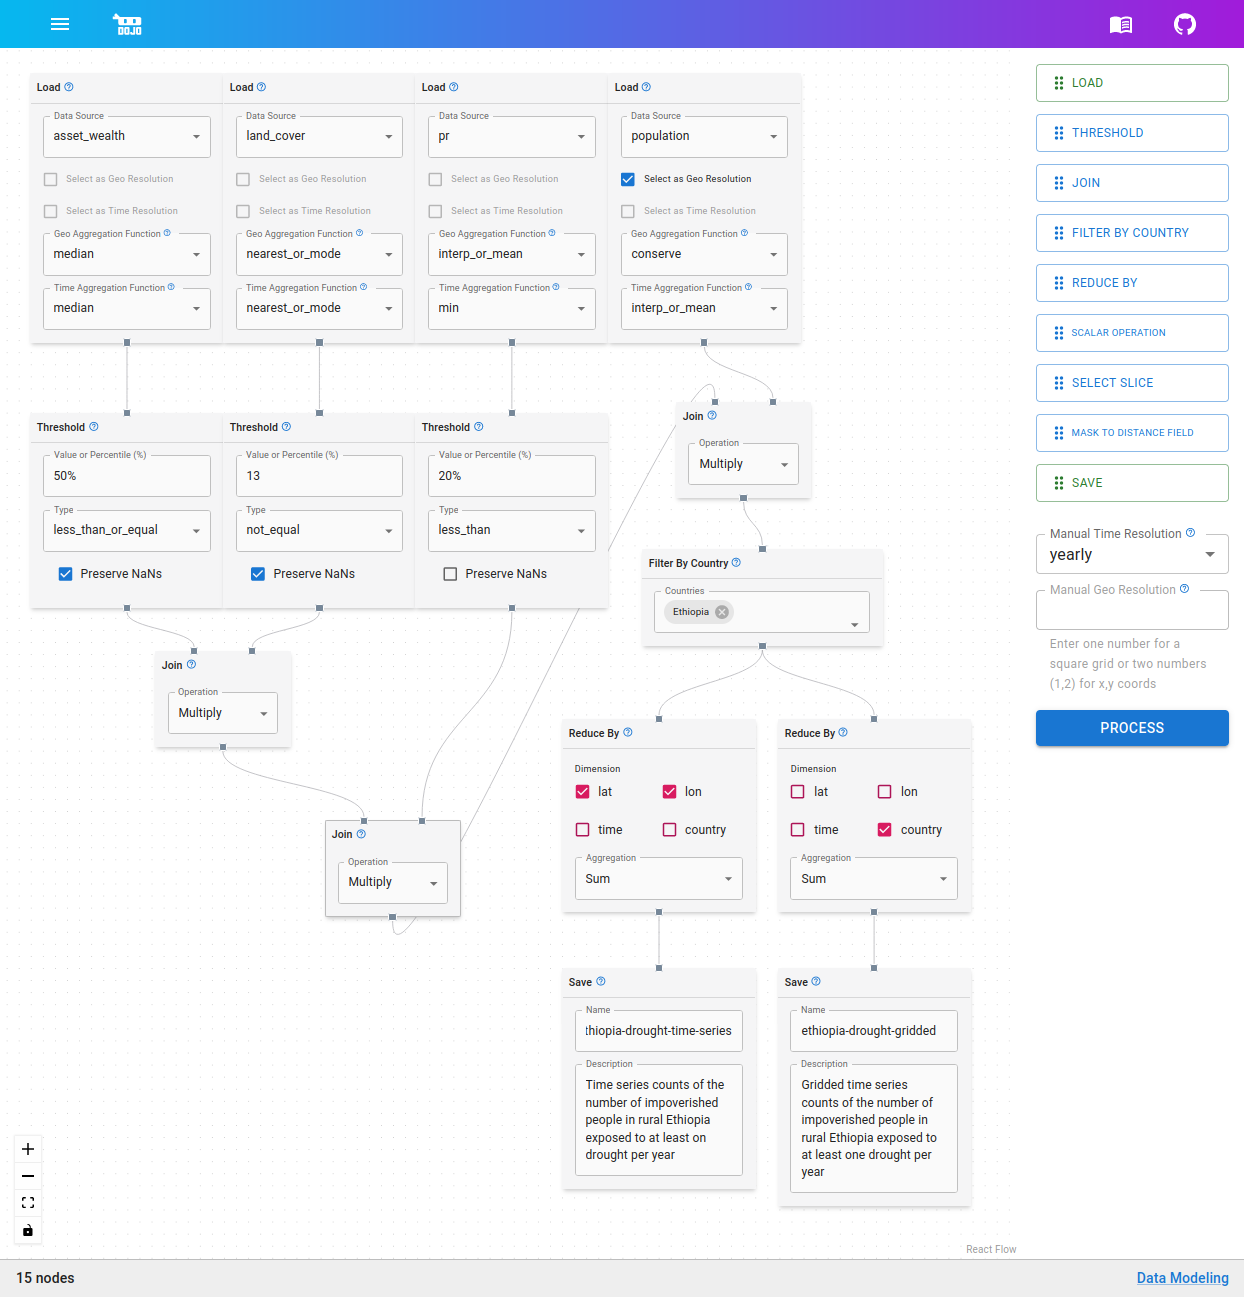Click help icon on population Load node title

coord(646,87)
